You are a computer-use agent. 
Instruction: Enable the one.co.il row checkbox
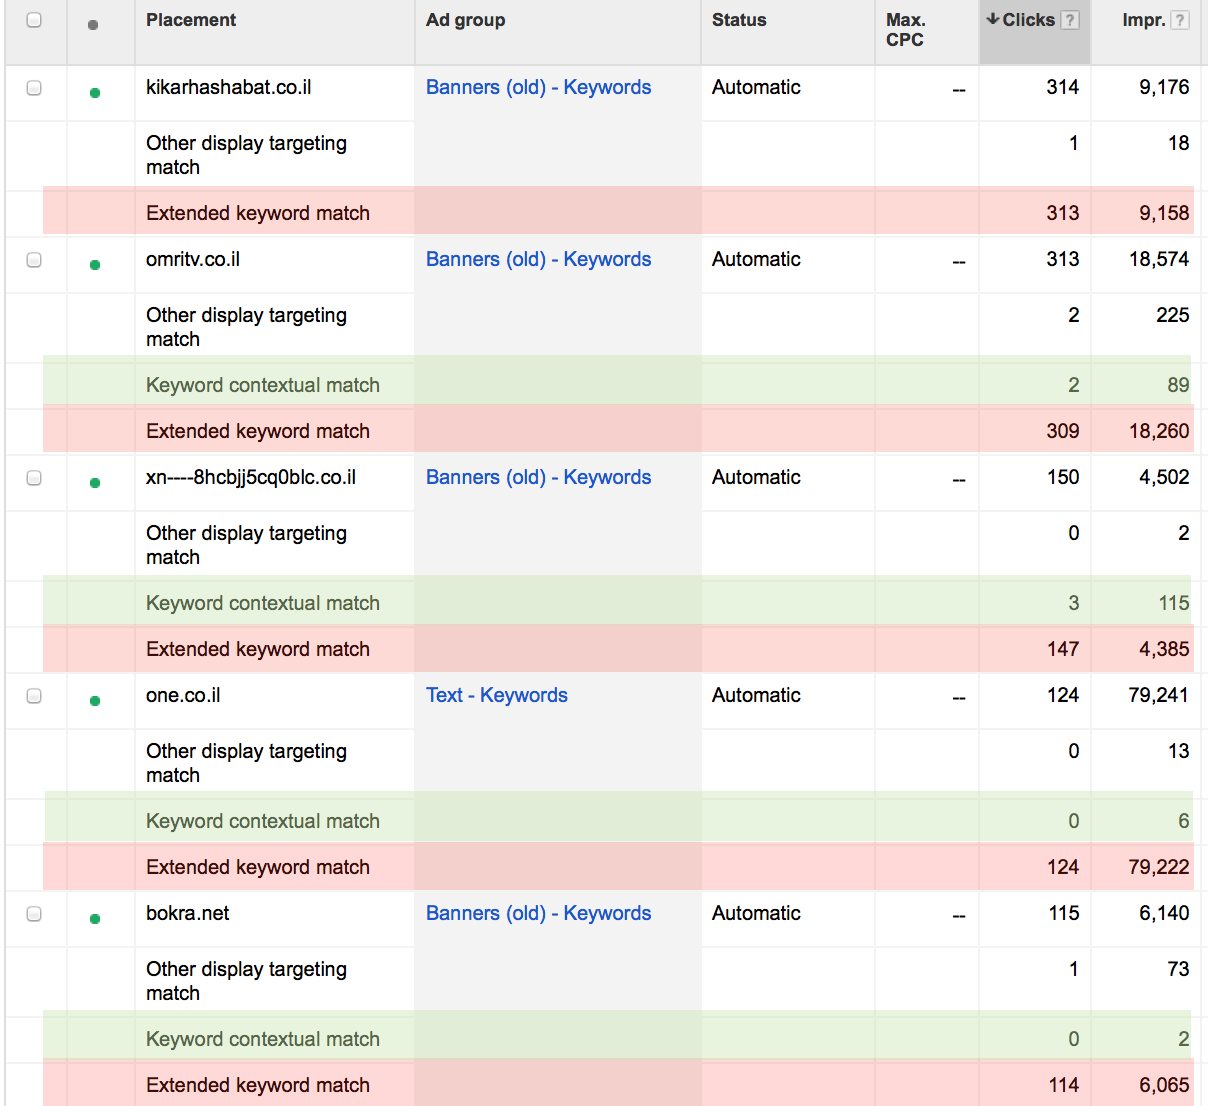pyautogui.click(x=34, y=696)
